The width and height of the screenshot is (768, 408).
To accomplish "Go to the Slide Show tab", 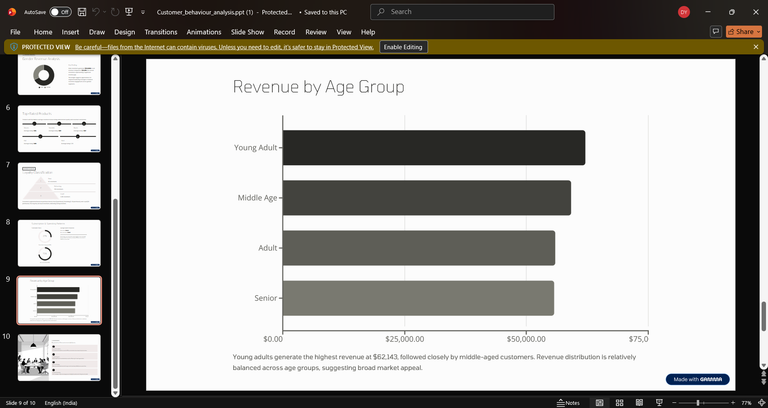I will [x=247, y=32].
